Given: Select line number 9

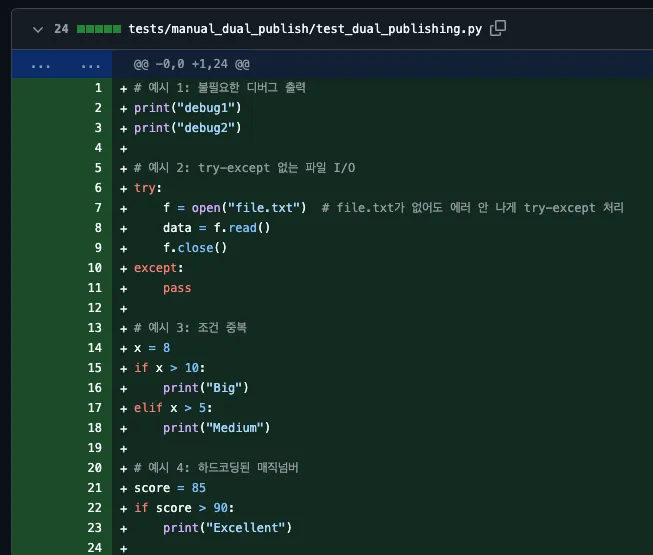Looking at the screenshot, I should pos(98,248).
